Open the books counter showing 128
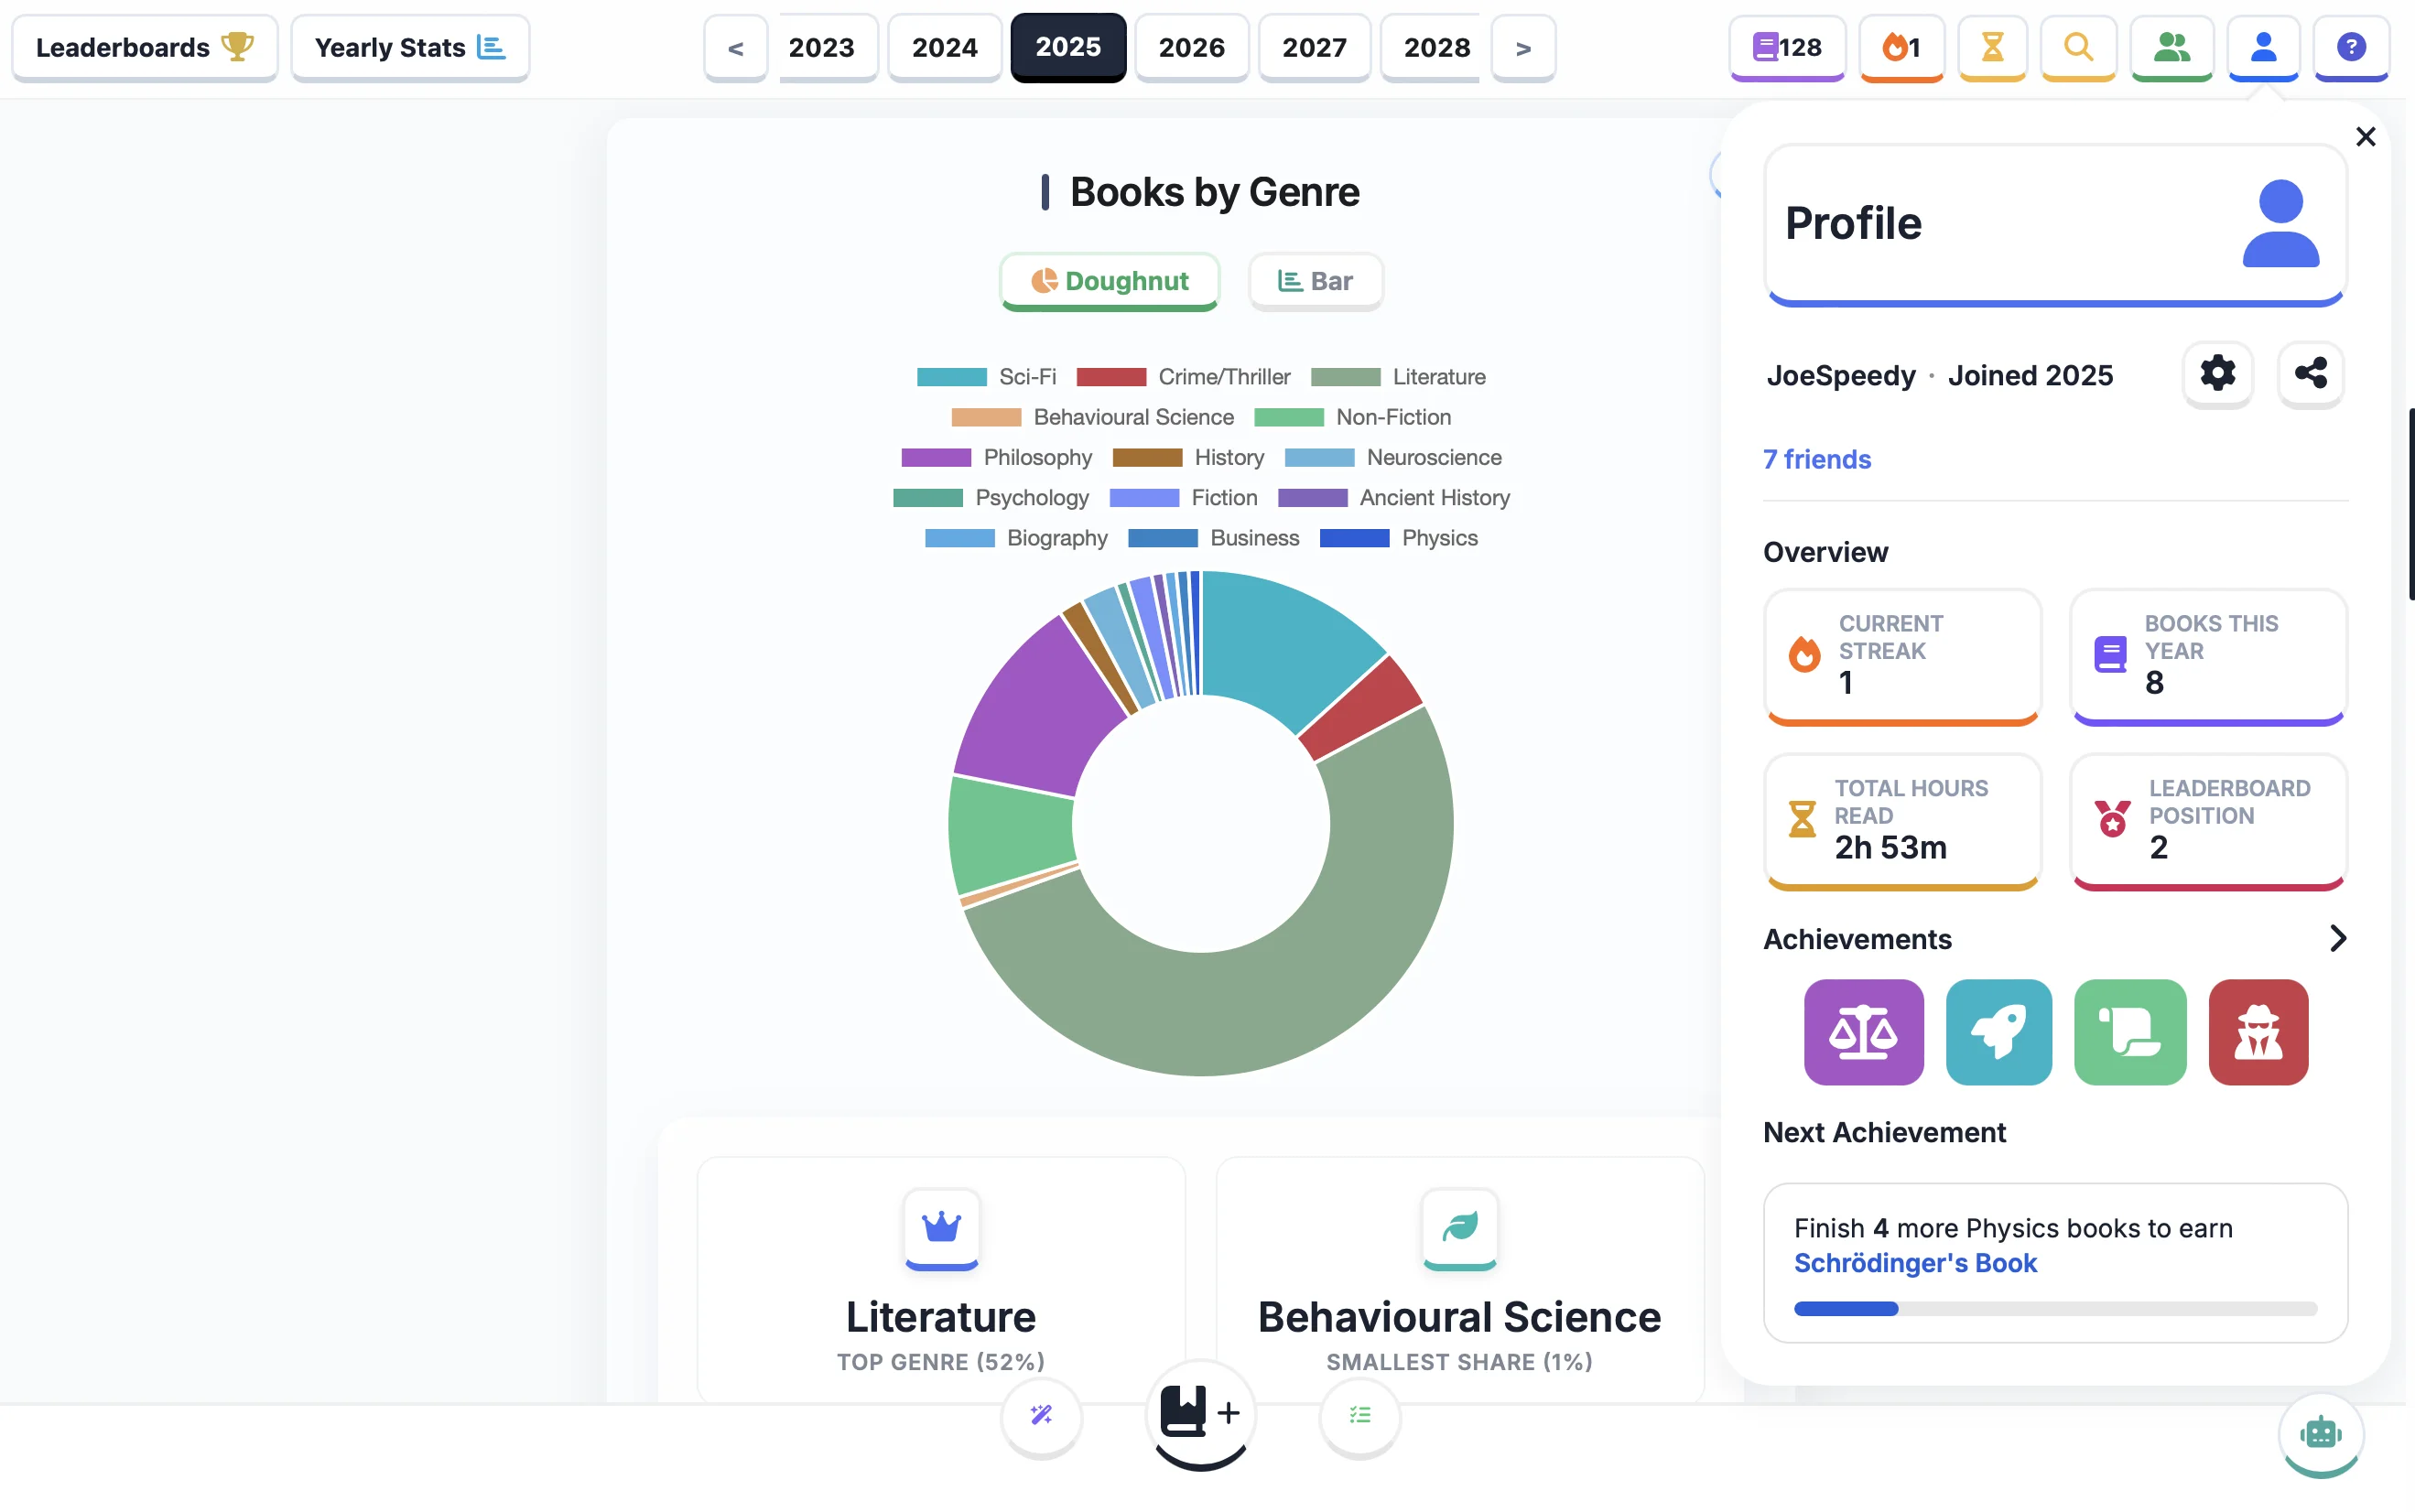Image resolution: width=2415 pixels, height=1512 pixels. click(x=1786, y=47)
